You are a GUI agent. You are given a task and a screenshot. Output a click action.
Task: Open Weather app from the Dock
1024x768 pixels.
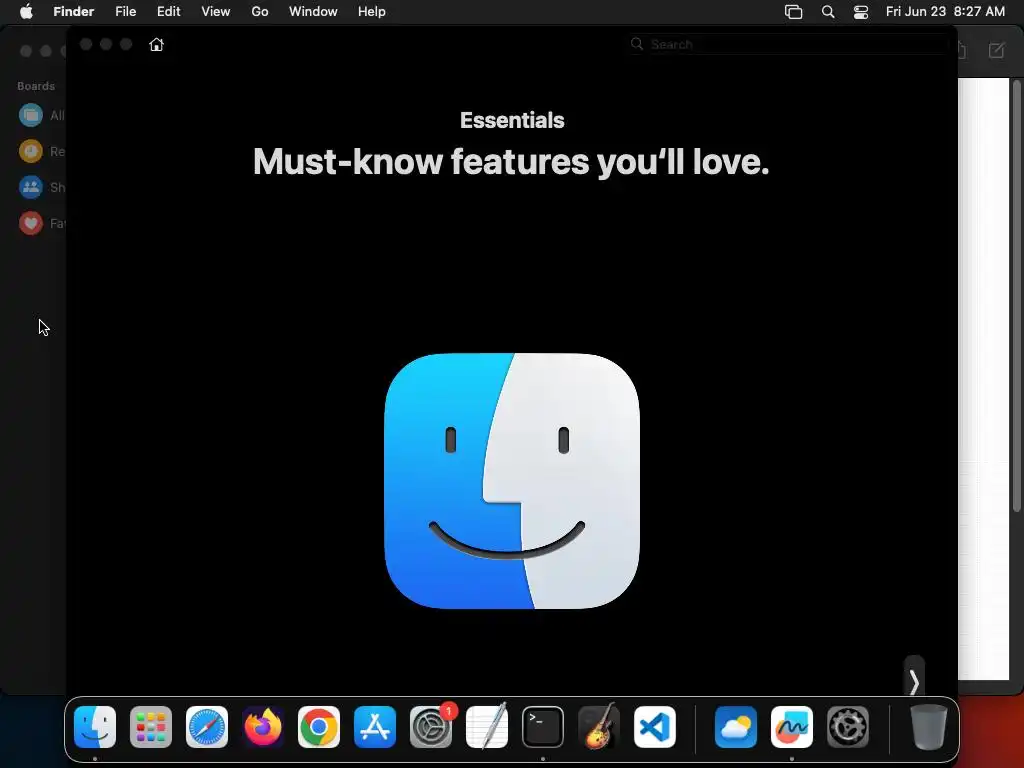736,727
